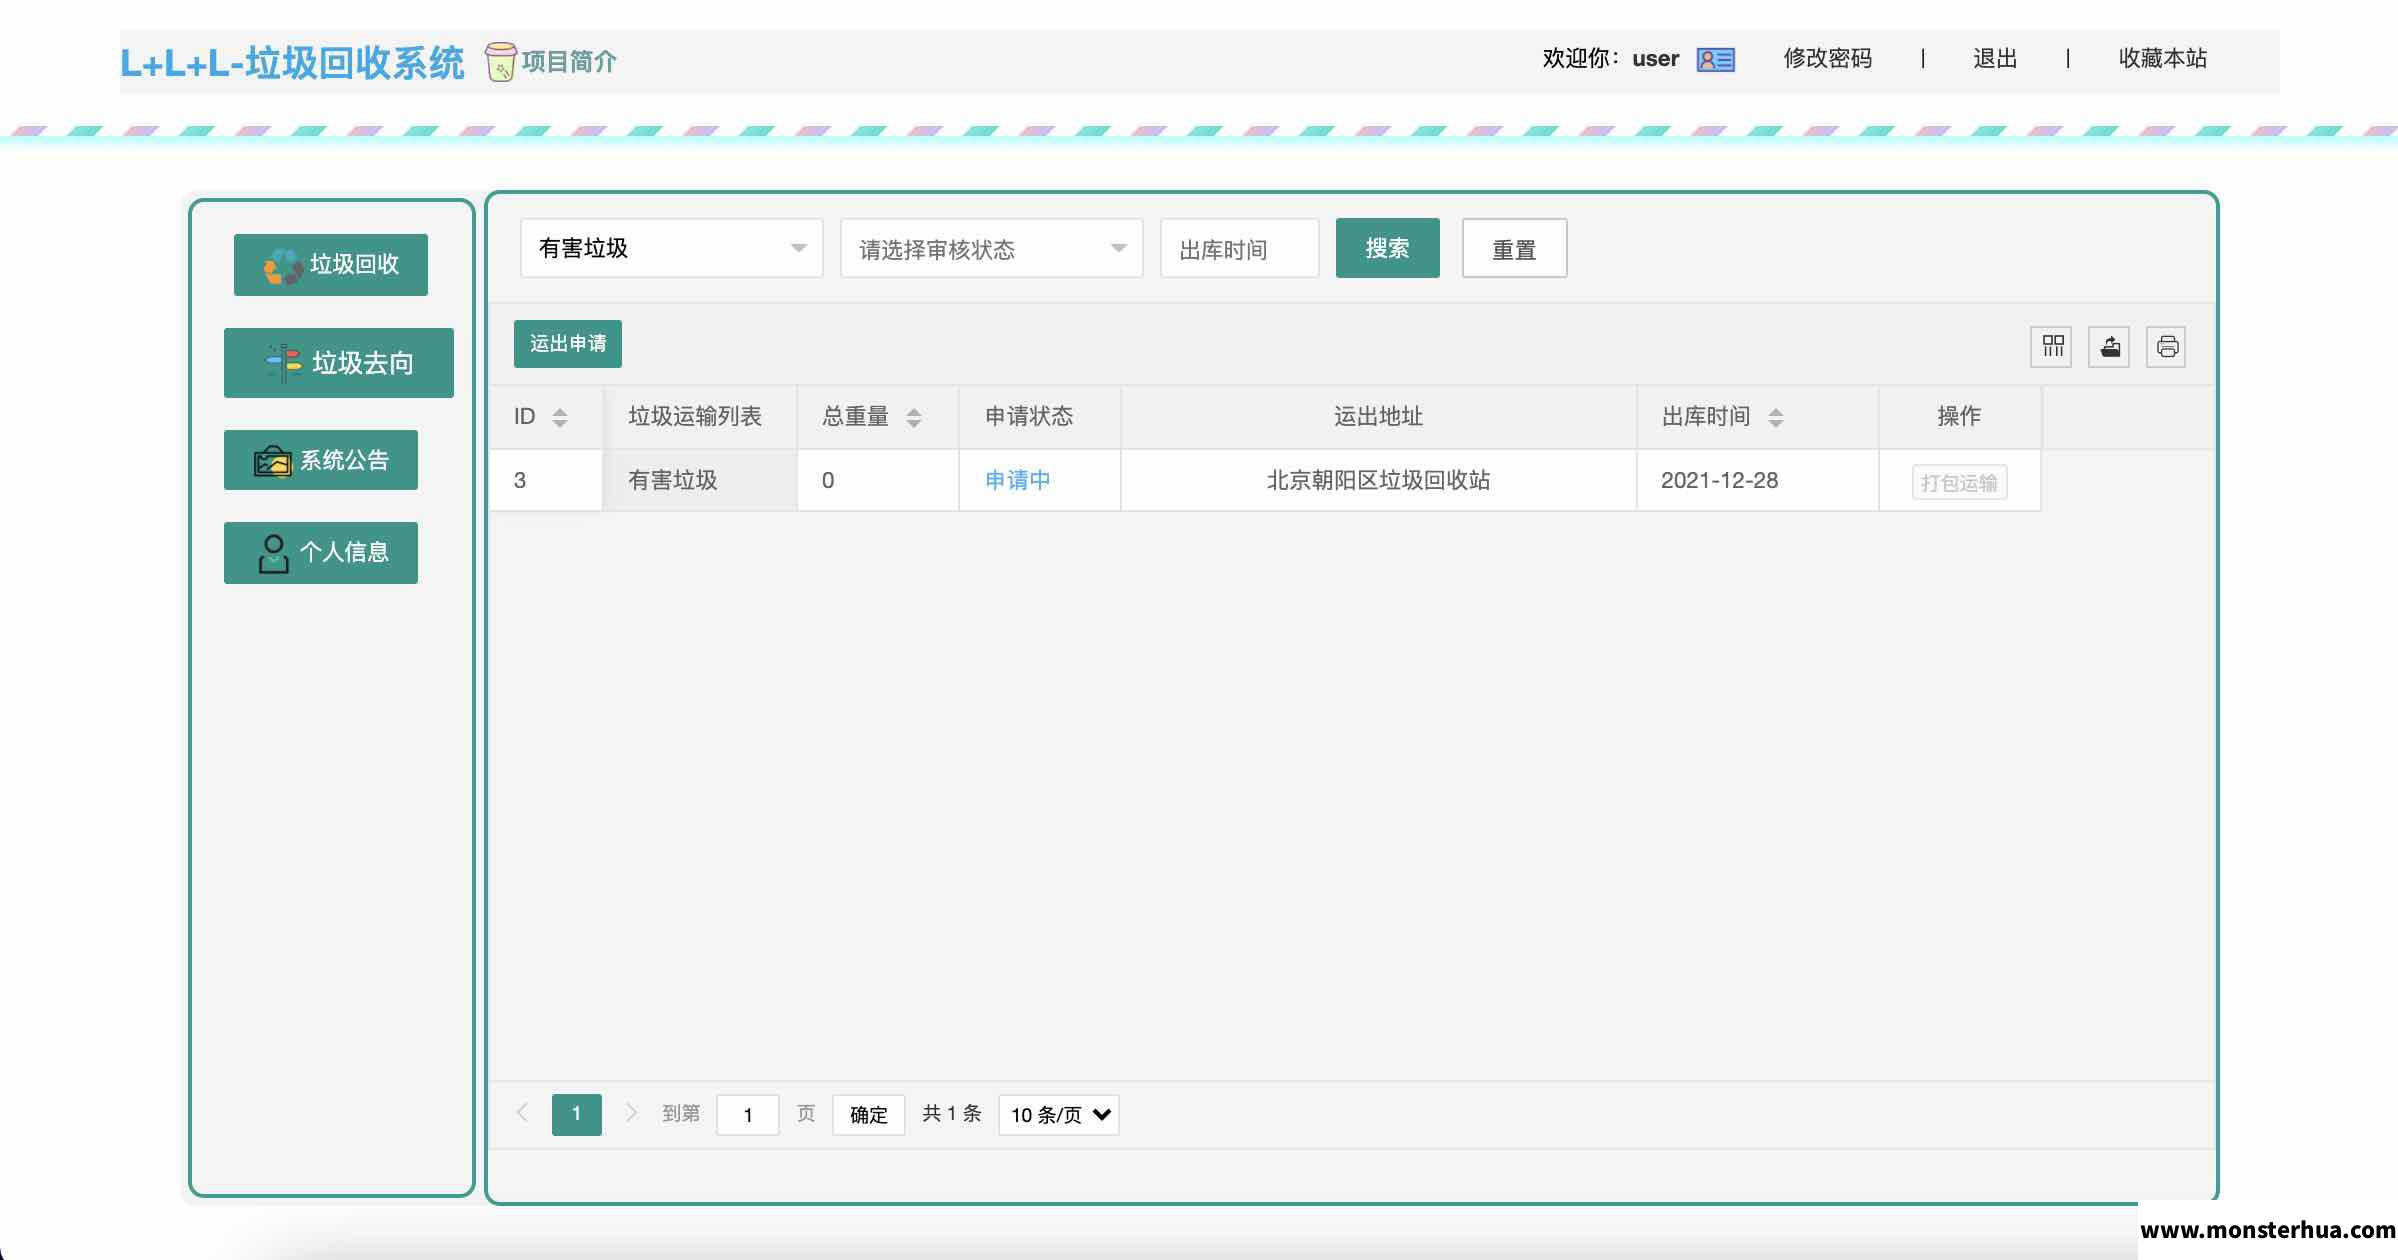Click the L+L+L-垃圾回收系统 site title
This screenshot has height=1260, width=2398.
click(x=292, y=63)
